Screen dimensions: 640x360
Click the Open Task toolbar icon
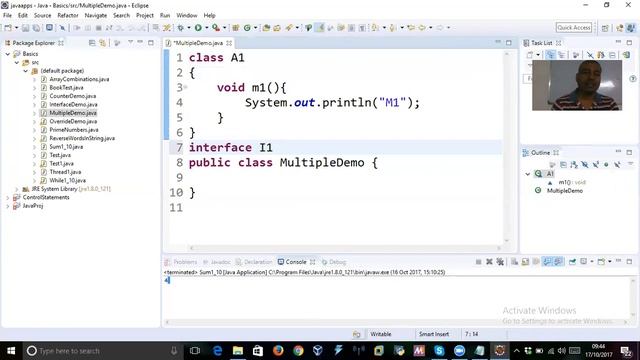277,28
